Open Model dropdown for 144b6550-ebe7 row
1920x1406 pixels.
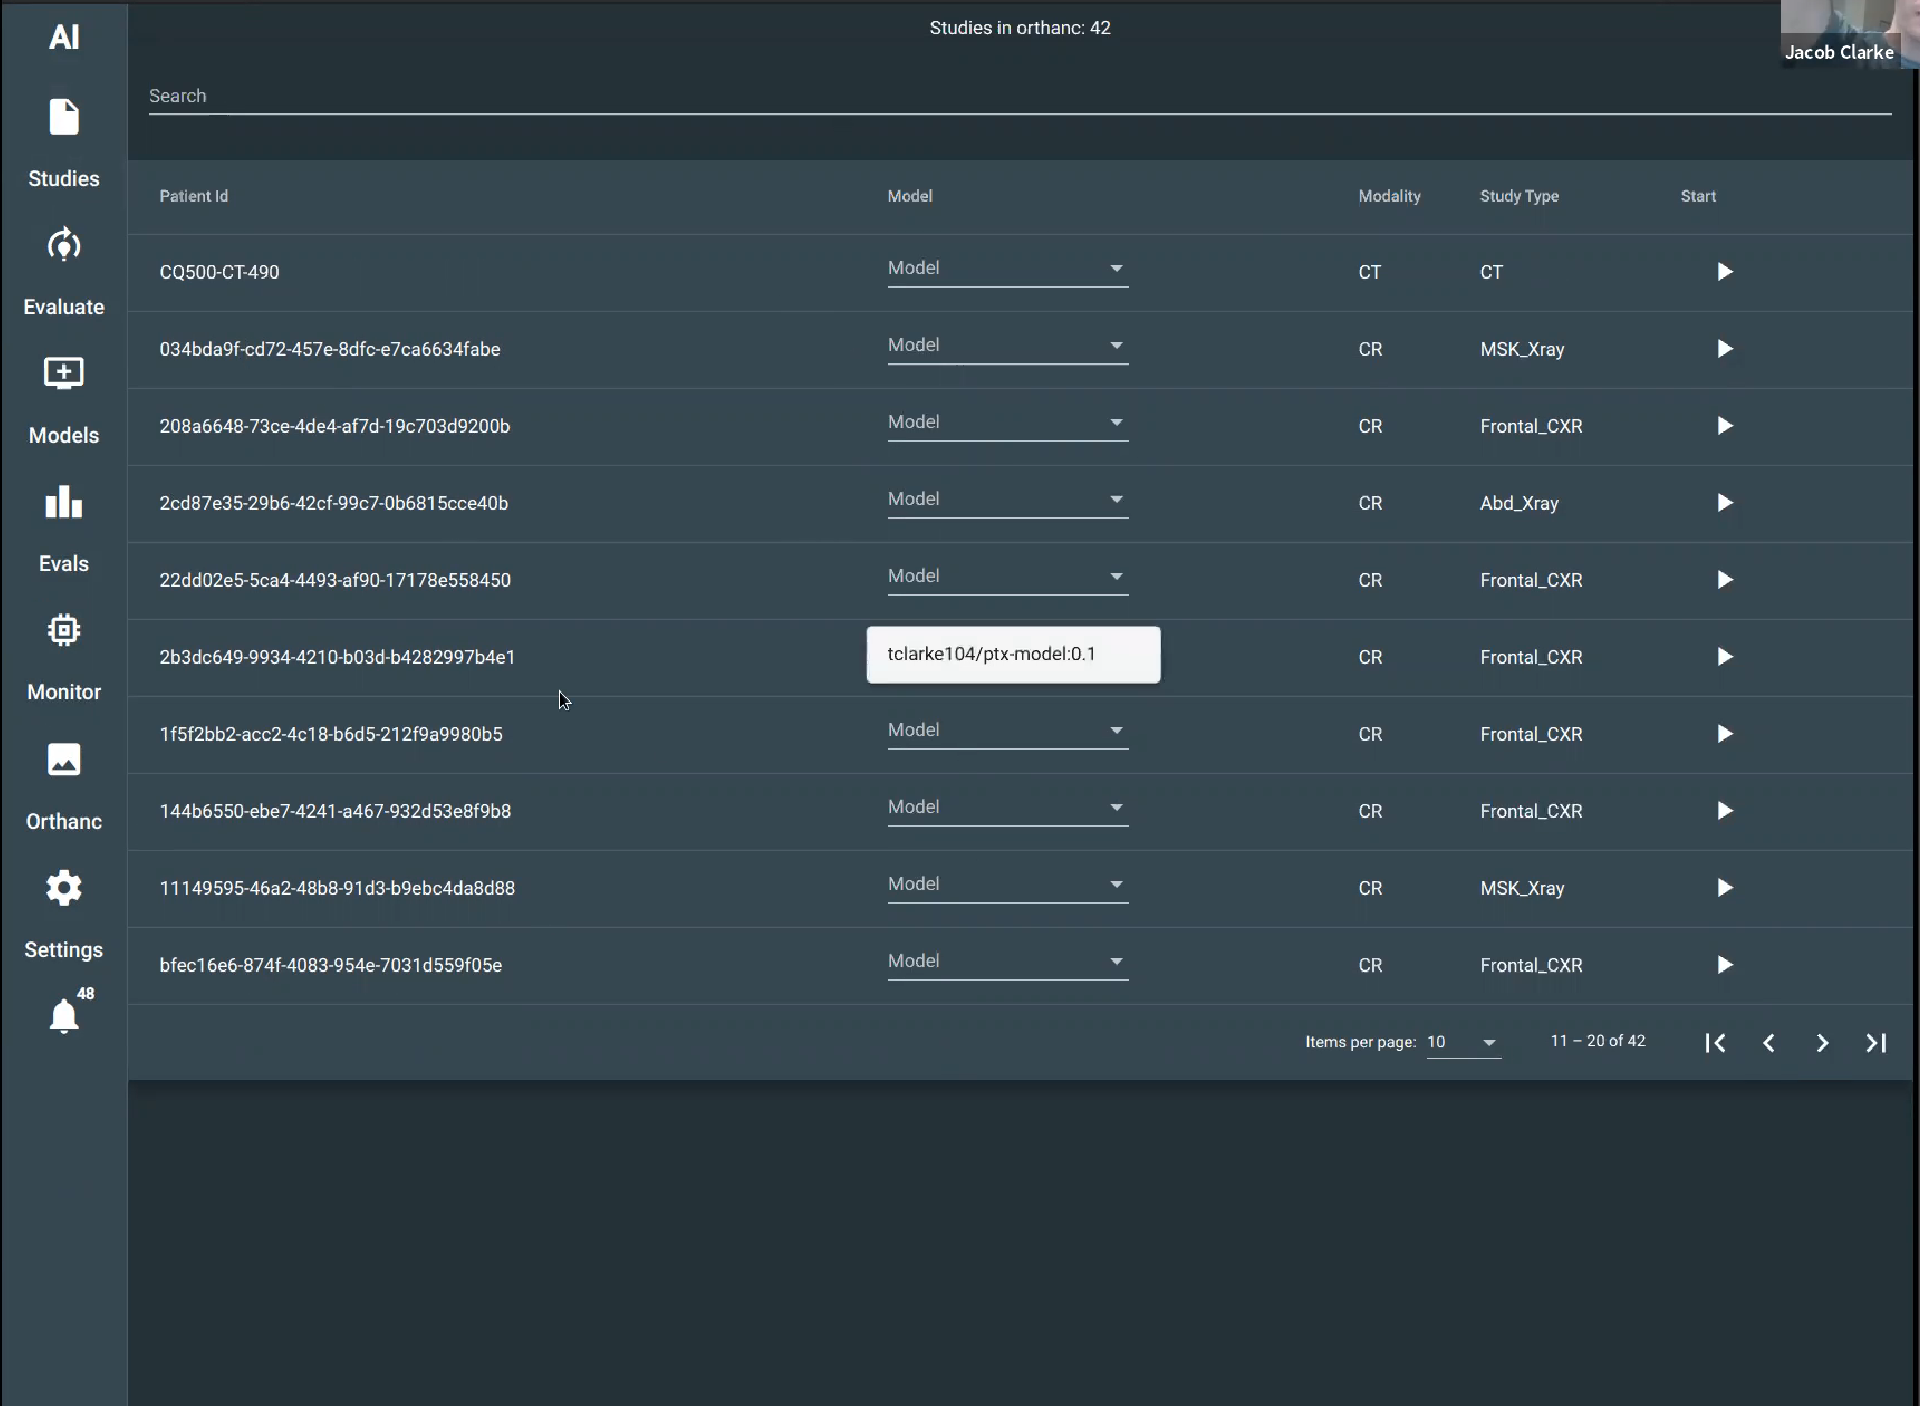pyautogui.click(x=1008, y=808)
